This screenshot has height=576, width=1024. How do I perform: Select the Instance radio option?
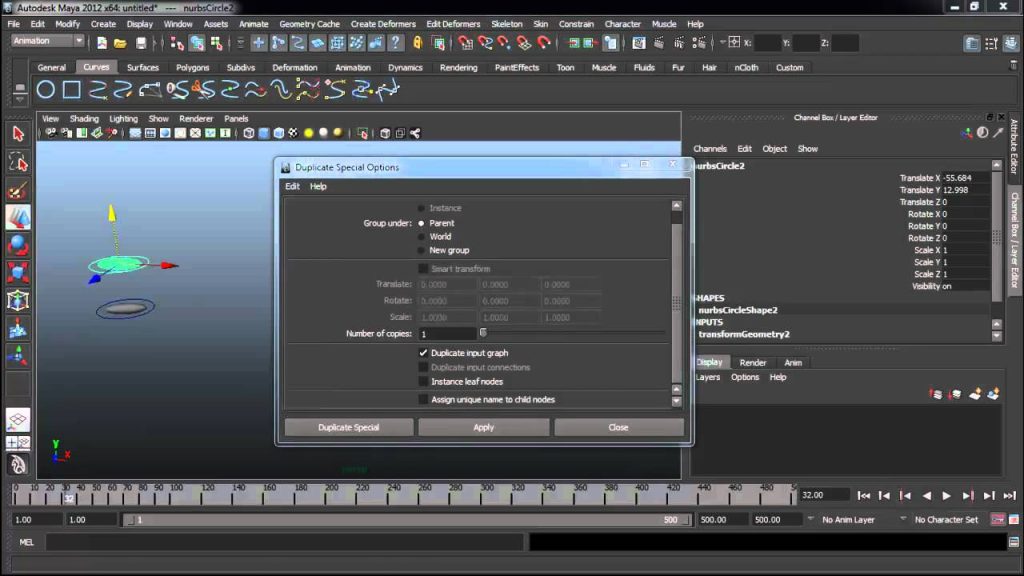tap(421, 208)
